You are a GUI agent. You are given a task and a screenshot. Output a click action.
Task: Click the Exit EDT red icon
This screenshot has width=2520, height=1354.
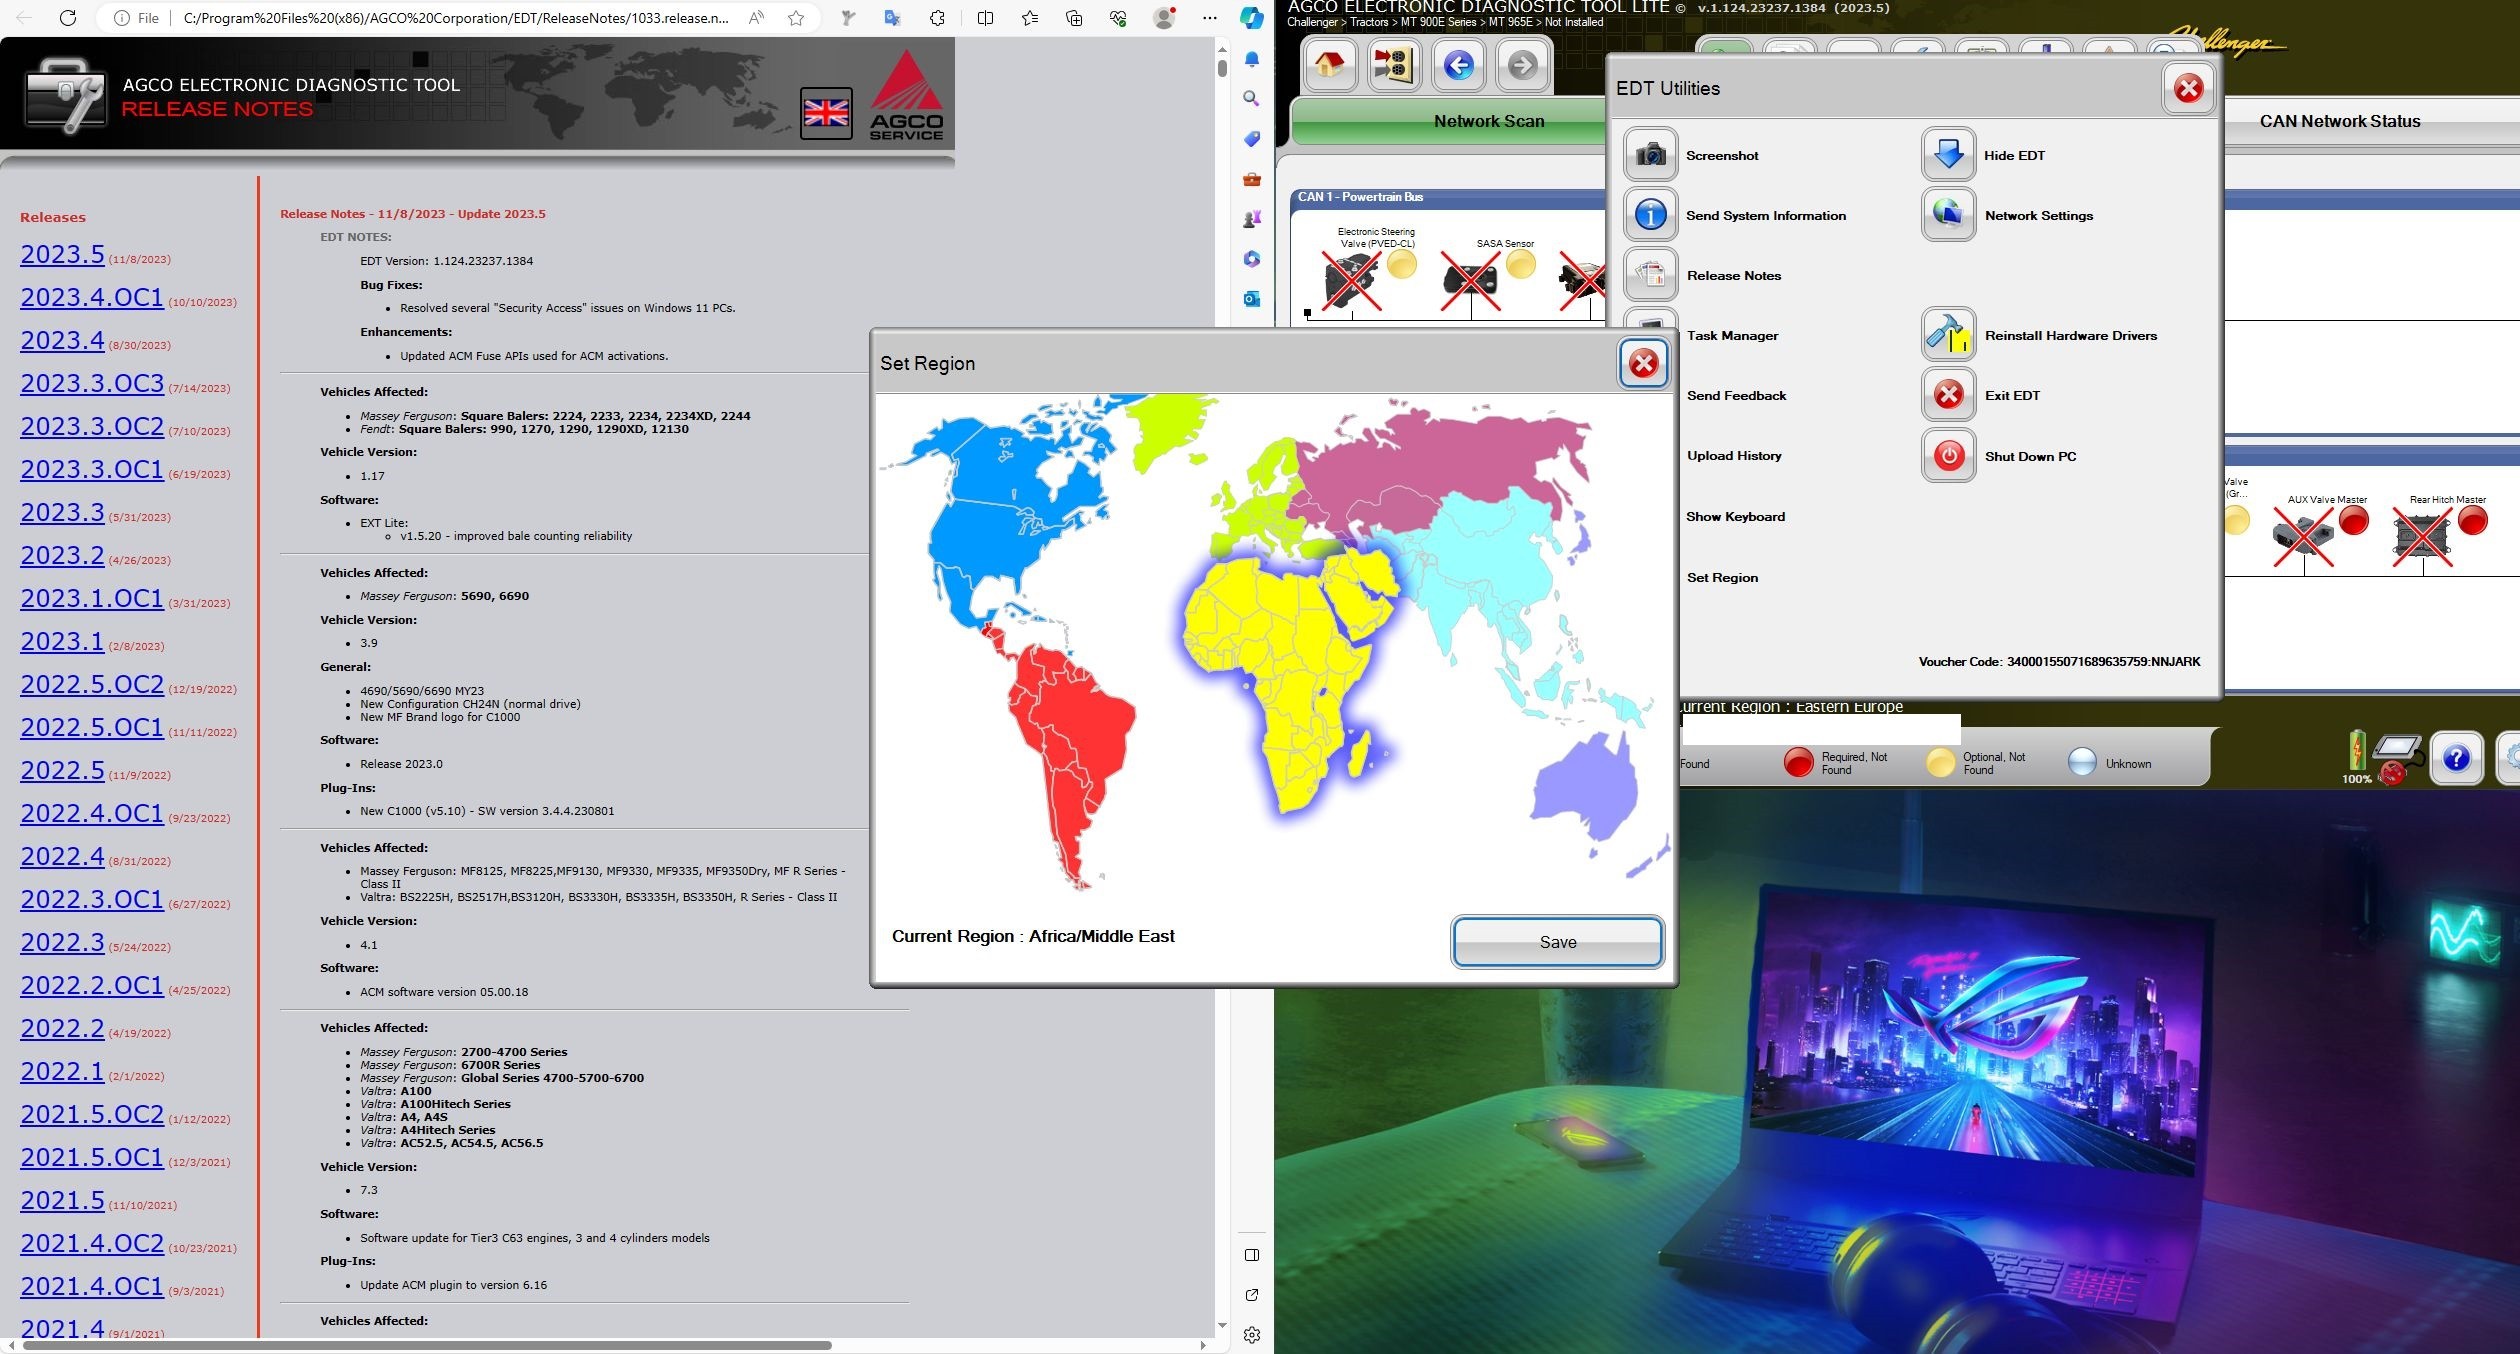[1948, 395]
